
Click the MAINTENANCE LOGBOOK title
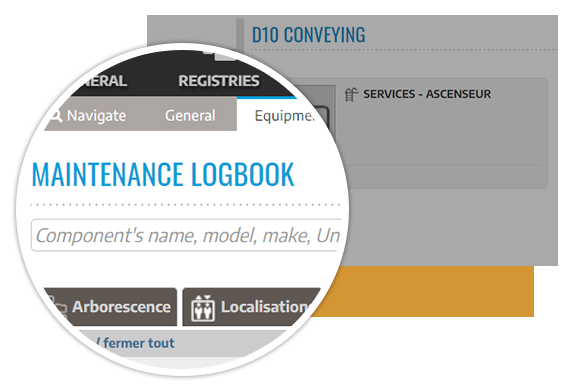(163, 175)
